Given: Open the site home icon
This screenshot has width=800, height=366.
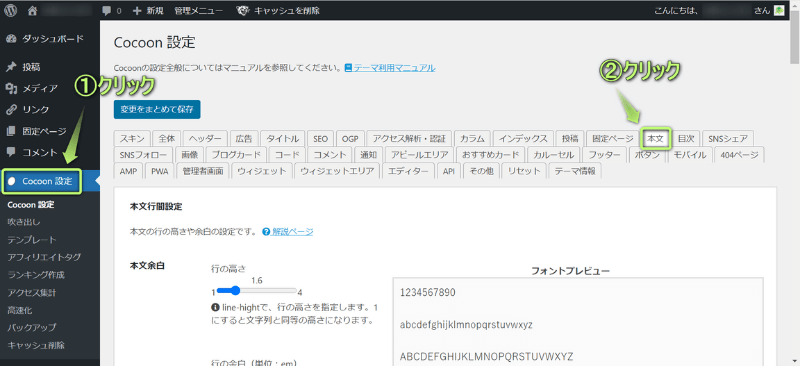Looking at the screenshot, I should [x=33, y=10].
